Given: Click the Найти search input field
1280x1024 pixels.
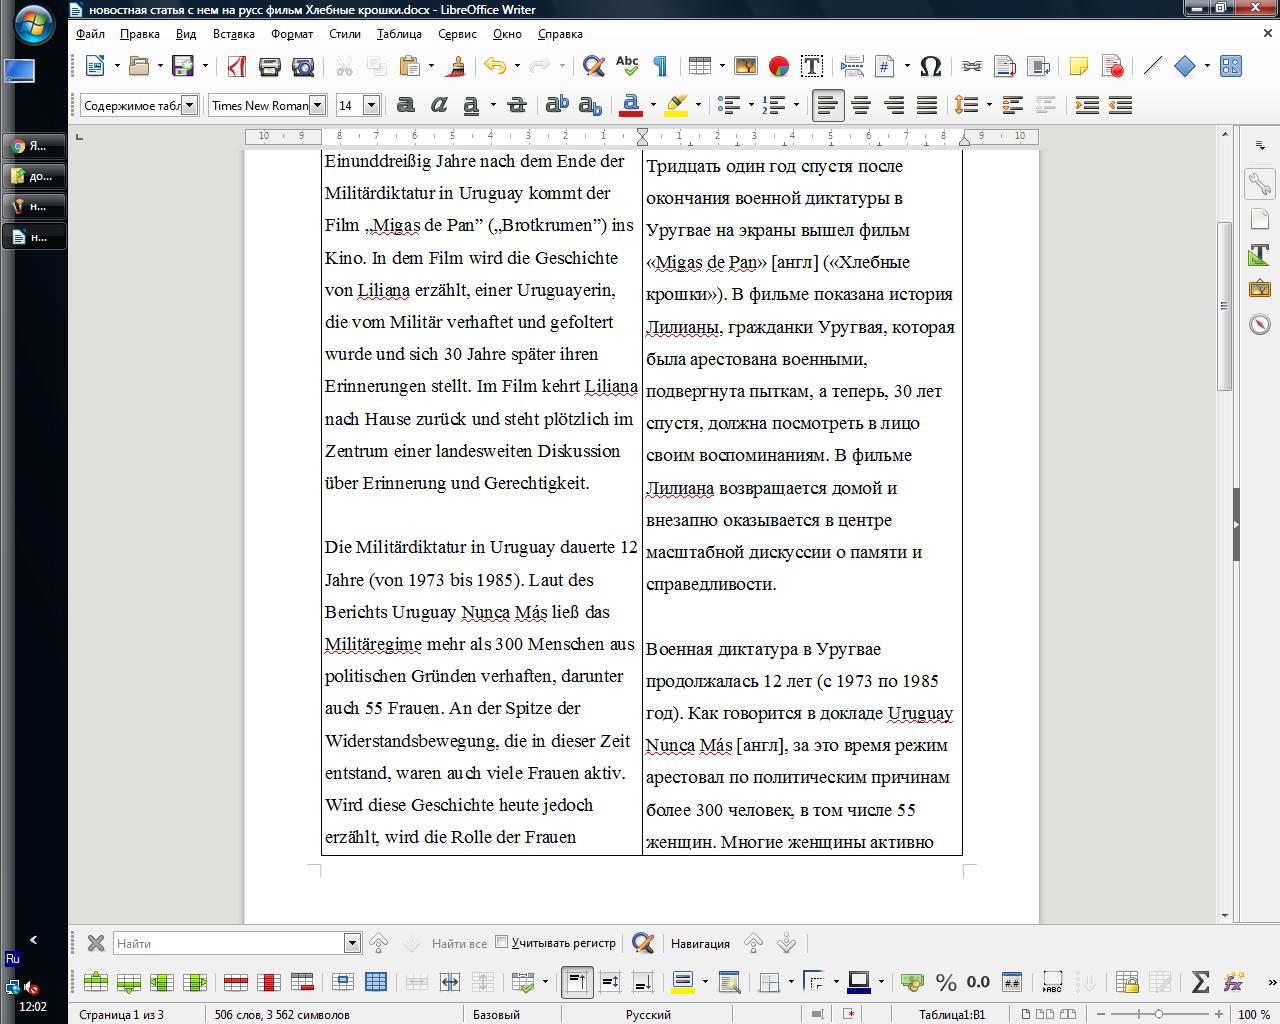Looking at the screenshot, I should coord(228,943).
